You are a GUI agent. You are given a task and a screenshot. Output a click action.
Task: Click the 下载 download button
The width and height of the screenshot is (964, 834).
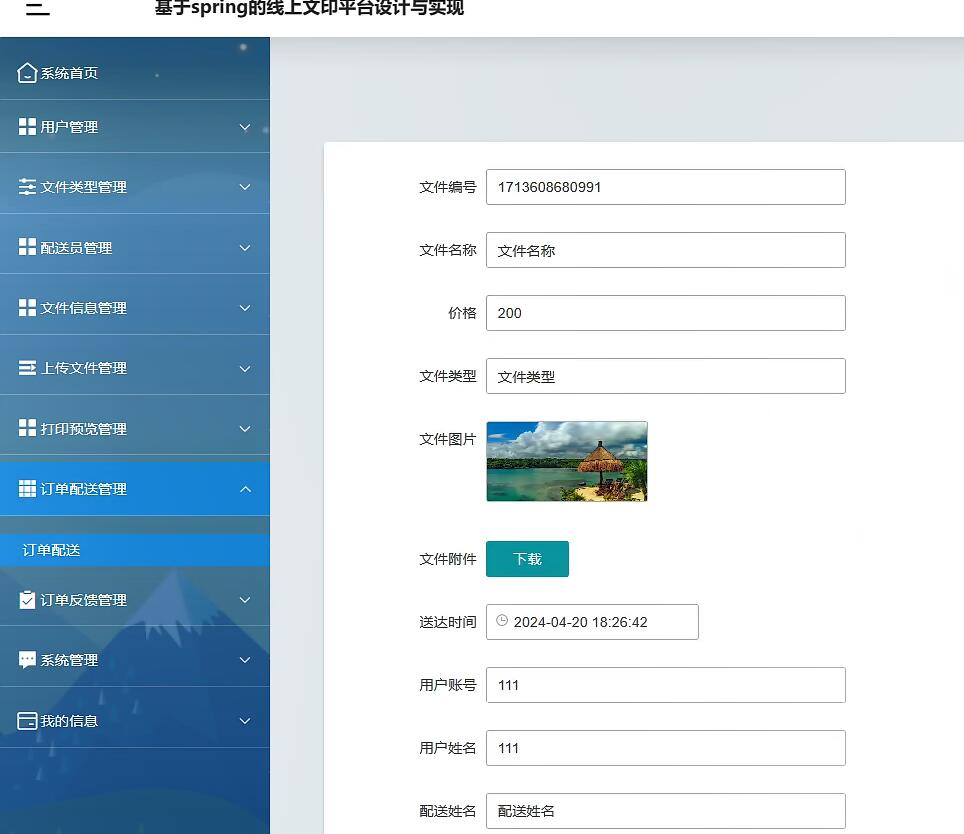(527, 559)
